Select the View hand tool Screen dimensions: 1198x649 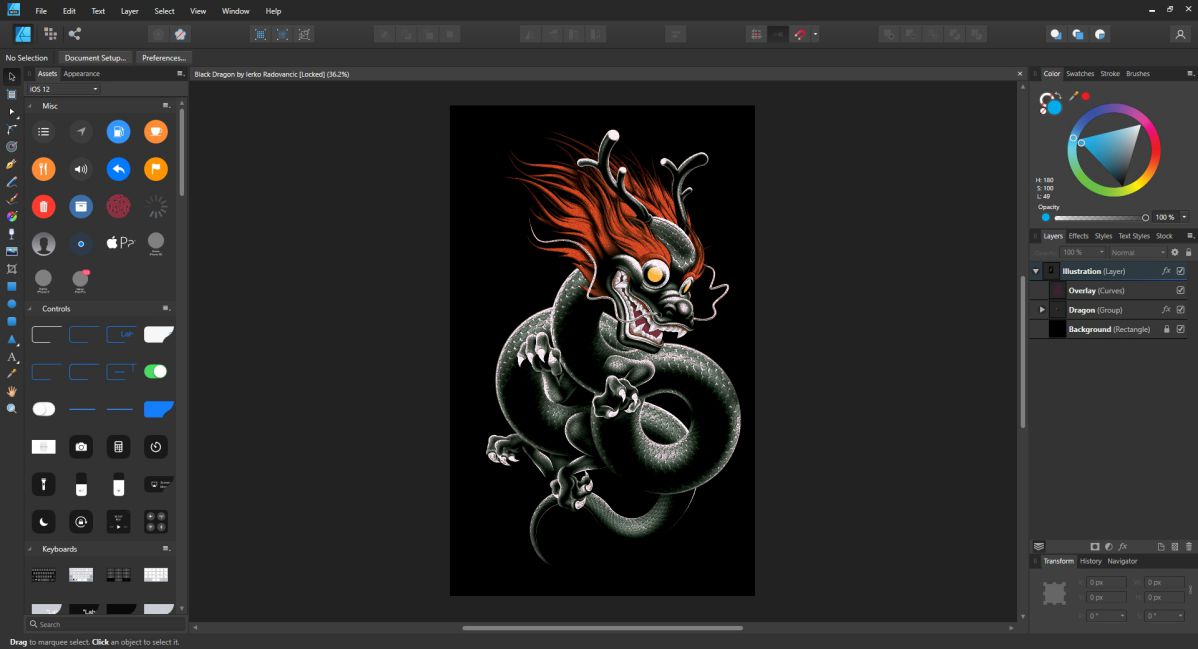[11, 391]
